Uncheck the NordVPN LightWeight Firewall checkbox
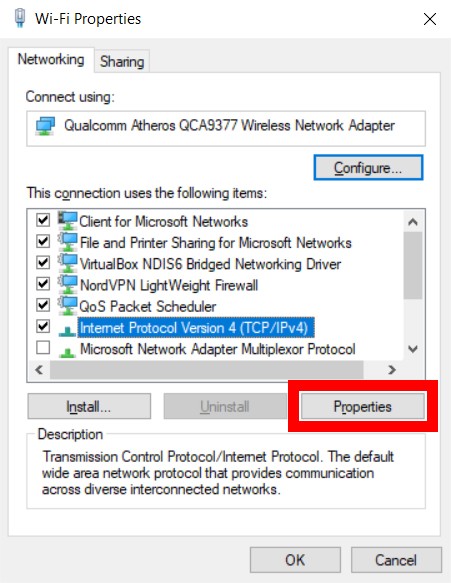This screenshot has height=583, width=451. [x=43, y=284]
